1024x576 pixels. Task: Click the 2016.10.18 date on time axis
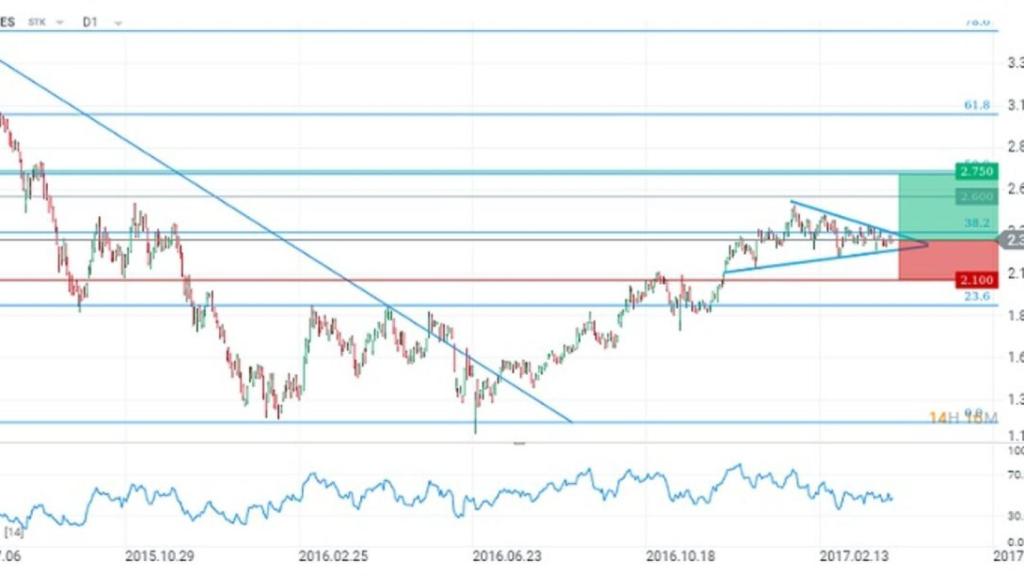point(680,554)
